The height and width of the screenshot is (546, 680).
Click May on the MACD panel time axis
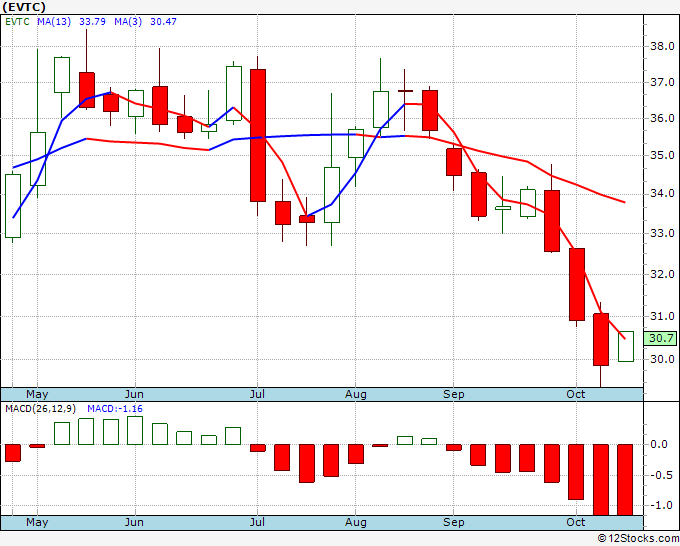pyautogui.click(x=37, y=522)
